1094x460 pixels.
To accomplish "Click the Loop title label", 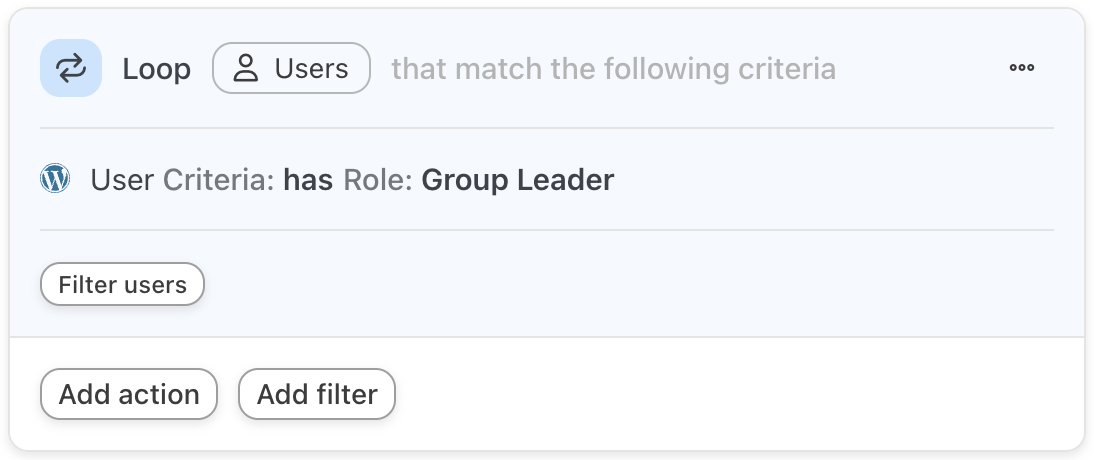I will pyautogui.click(x=156, y=69).
